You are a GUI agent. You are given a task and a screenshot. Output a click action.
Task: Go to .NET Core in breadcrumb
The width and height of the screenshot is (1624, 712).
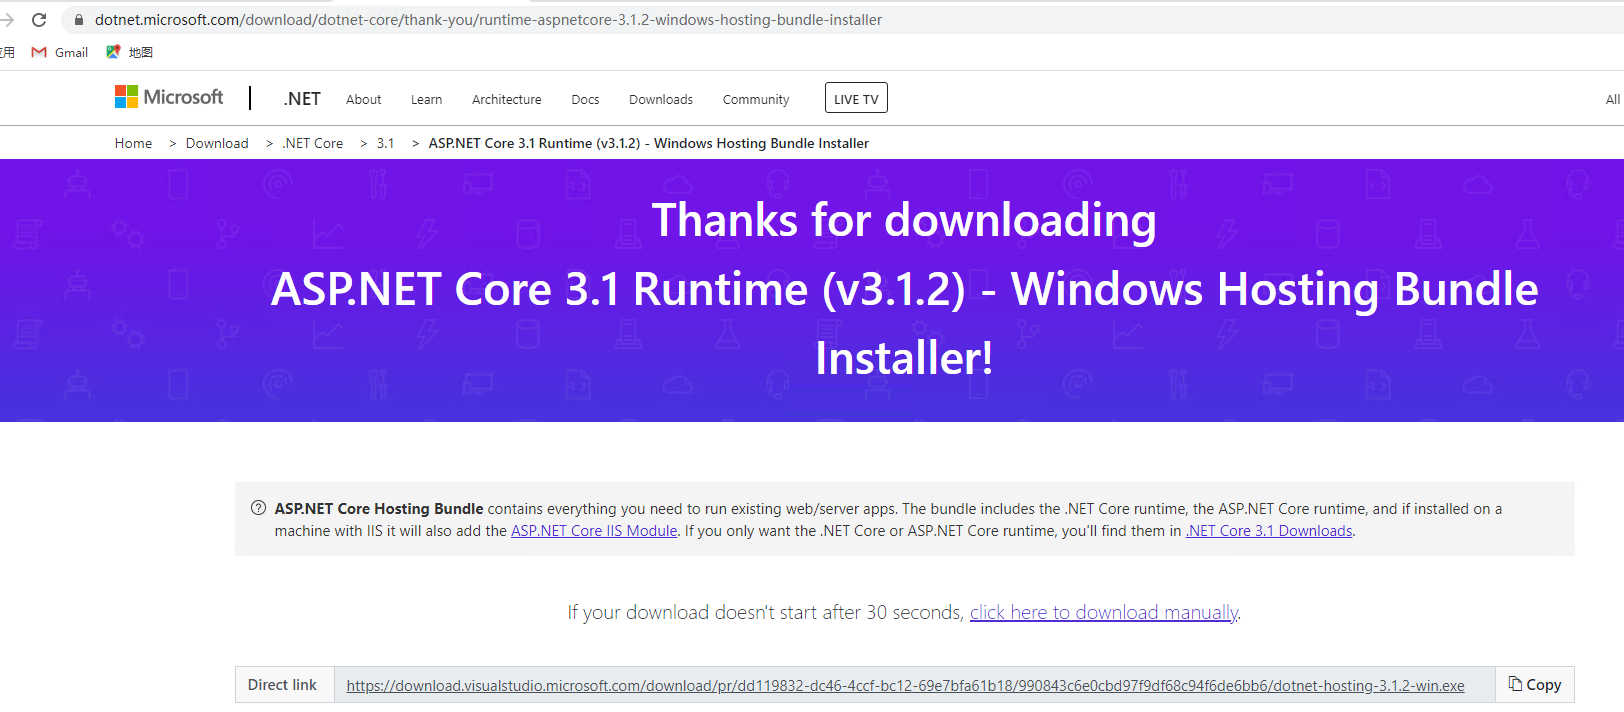[312, 143]
